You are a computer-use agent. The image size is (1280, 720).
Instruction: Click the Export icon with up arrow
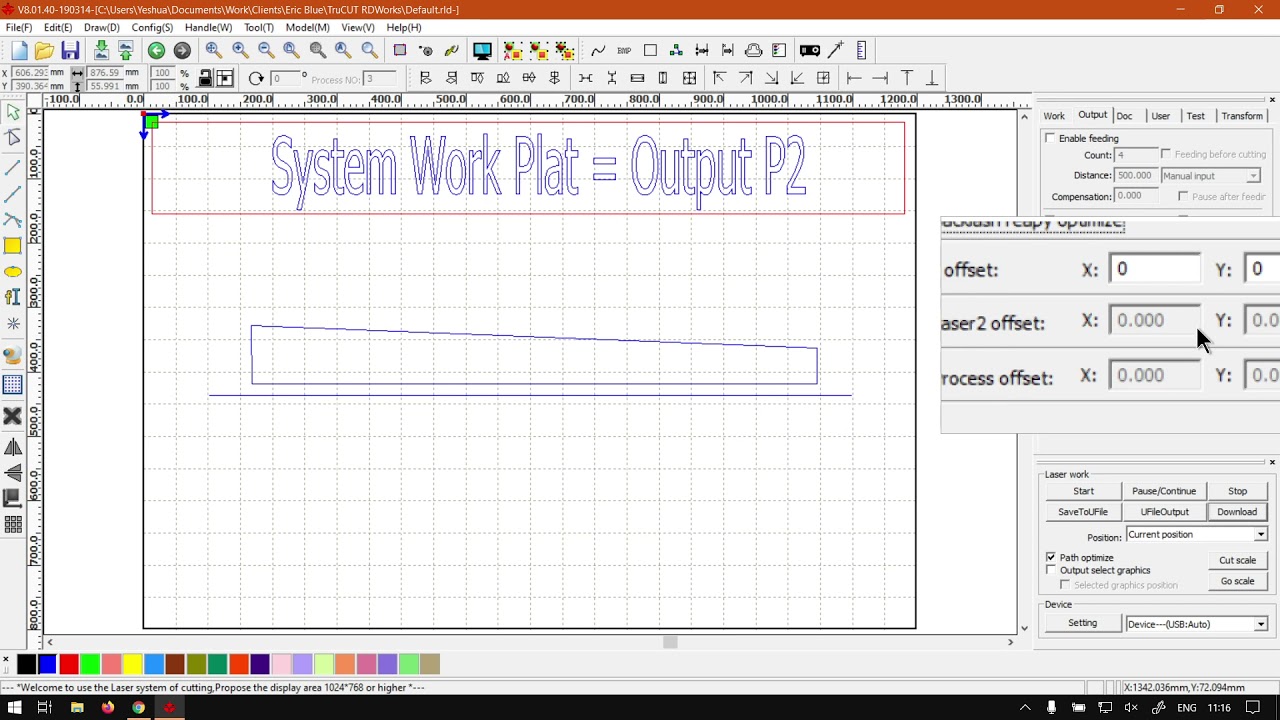coord(126,51)
